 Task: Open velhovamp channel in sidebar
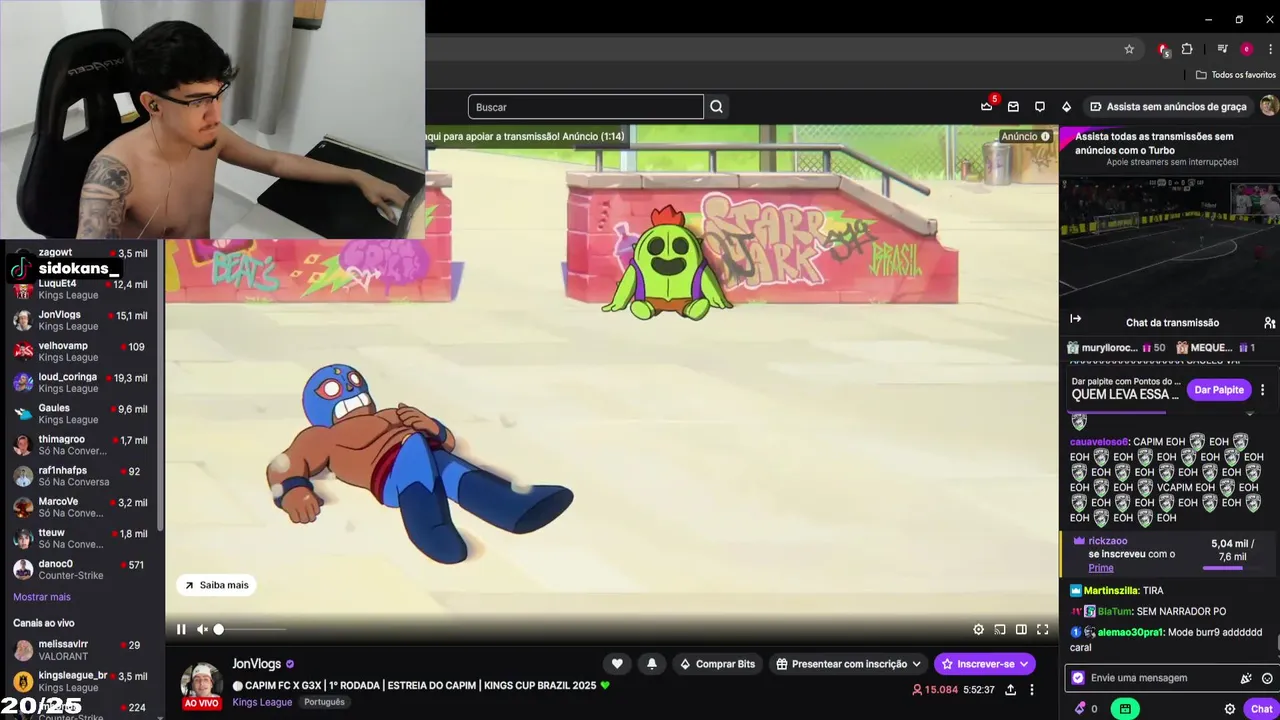tap(80, 351)
